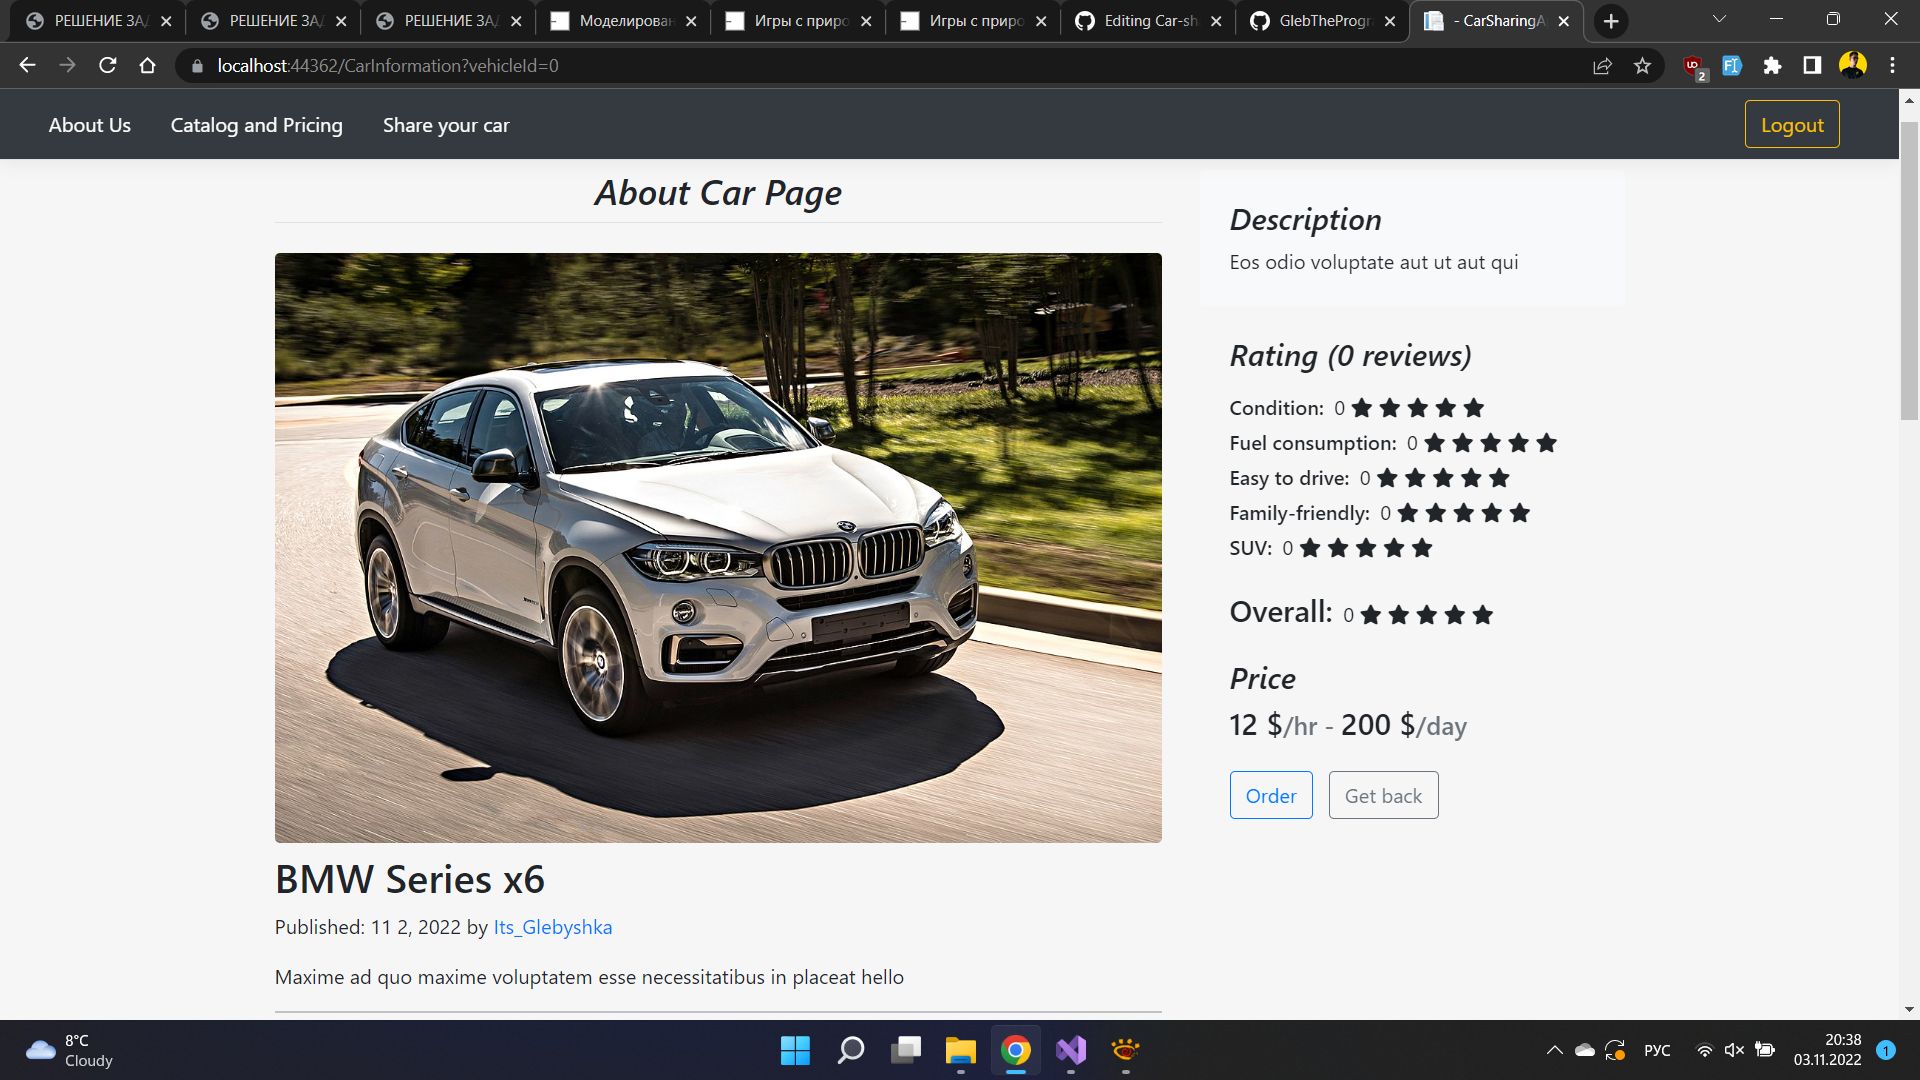The image size is (1920, 1080).
Task: Click the BMW x6 car photo
Action: click(718, 547)
